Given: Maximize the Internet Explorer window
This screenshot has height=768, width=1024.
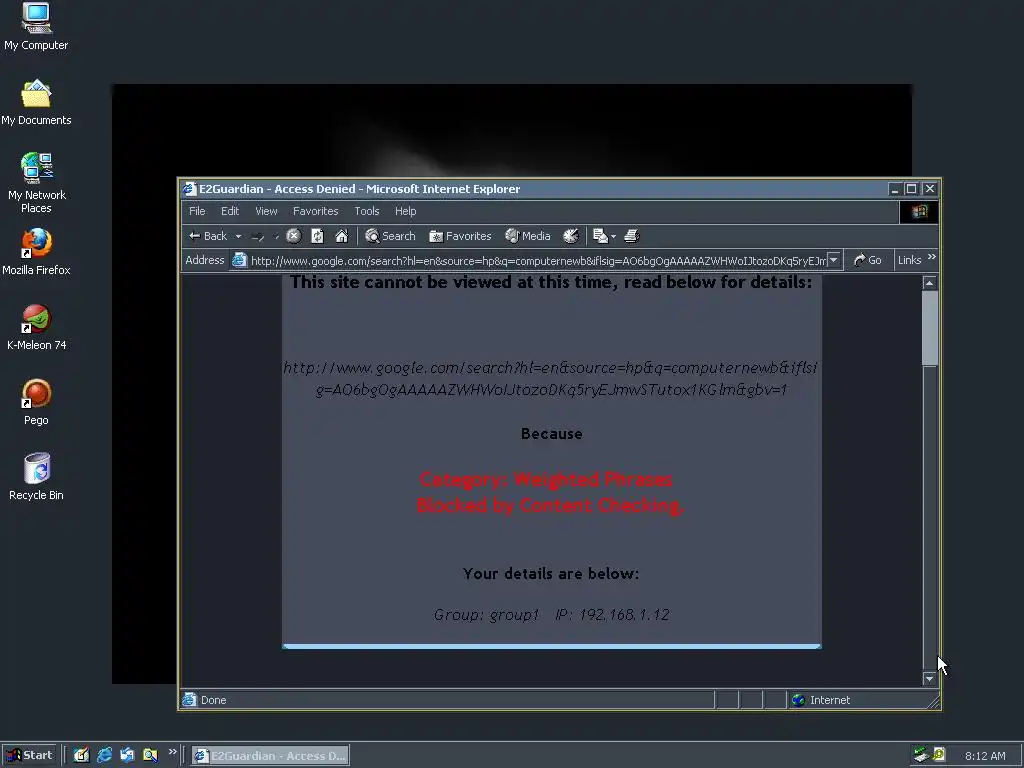Looking at the screenshot, I should tap(912, 189).
